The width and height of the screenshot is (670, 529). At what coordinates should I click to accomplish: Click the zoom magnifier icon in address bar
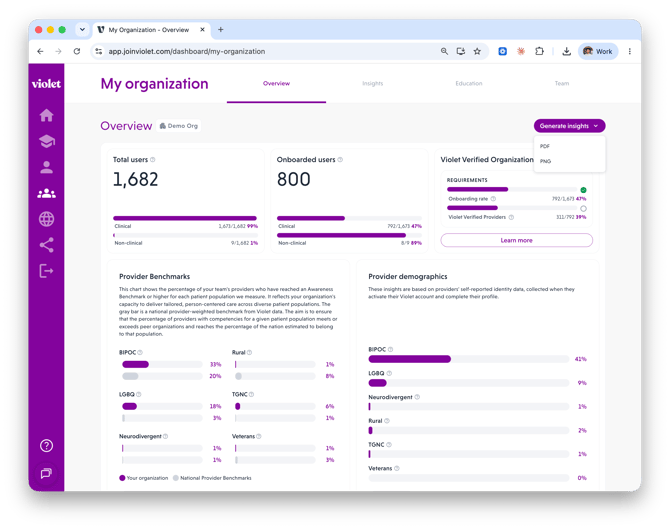coord(444,51)
